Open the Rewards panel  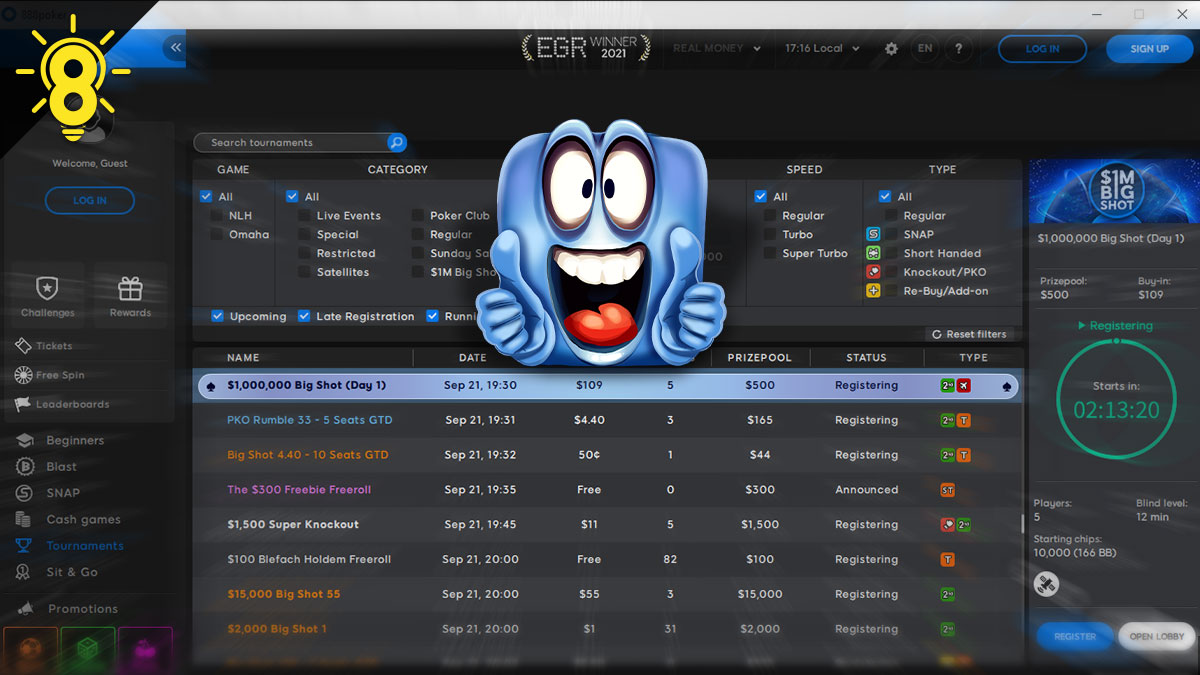coord(130,296)
